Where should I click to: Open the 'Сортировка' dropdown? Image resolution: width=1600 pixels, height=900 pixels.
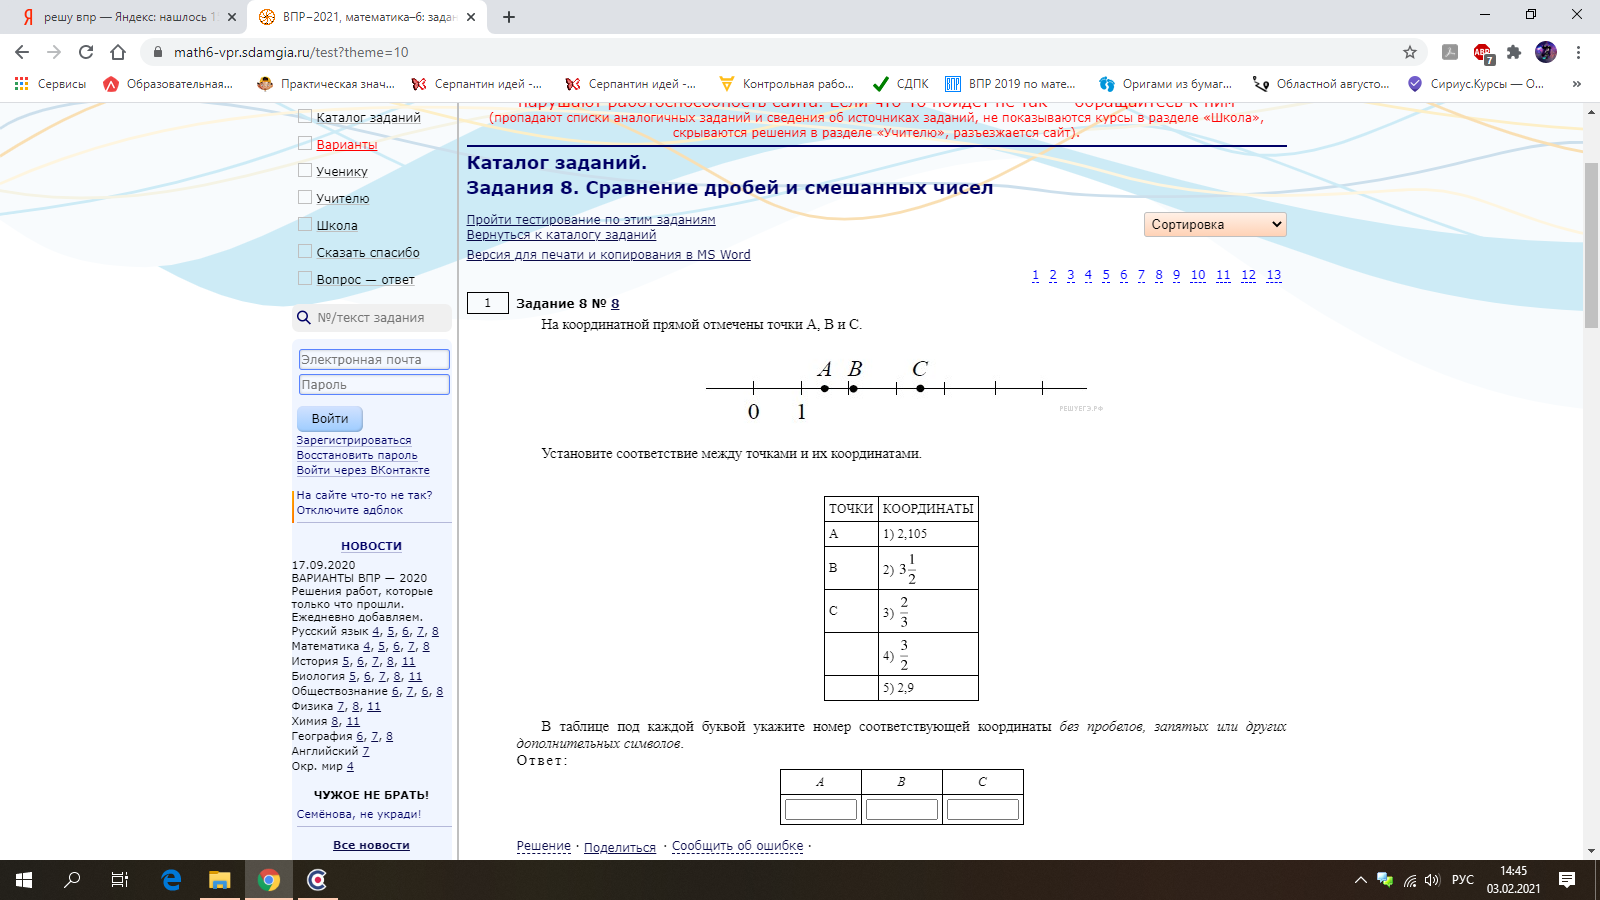(1215, 224)
